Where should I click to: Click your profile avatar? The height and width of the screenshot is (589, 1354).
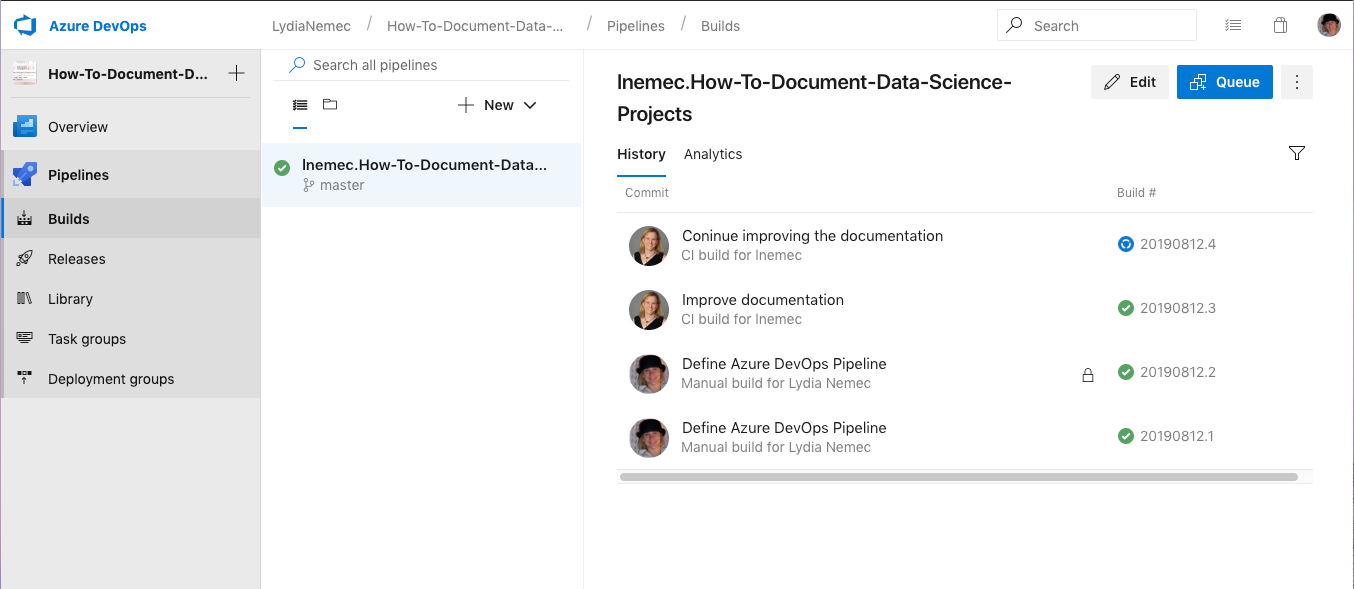[x=1329, y=25]
